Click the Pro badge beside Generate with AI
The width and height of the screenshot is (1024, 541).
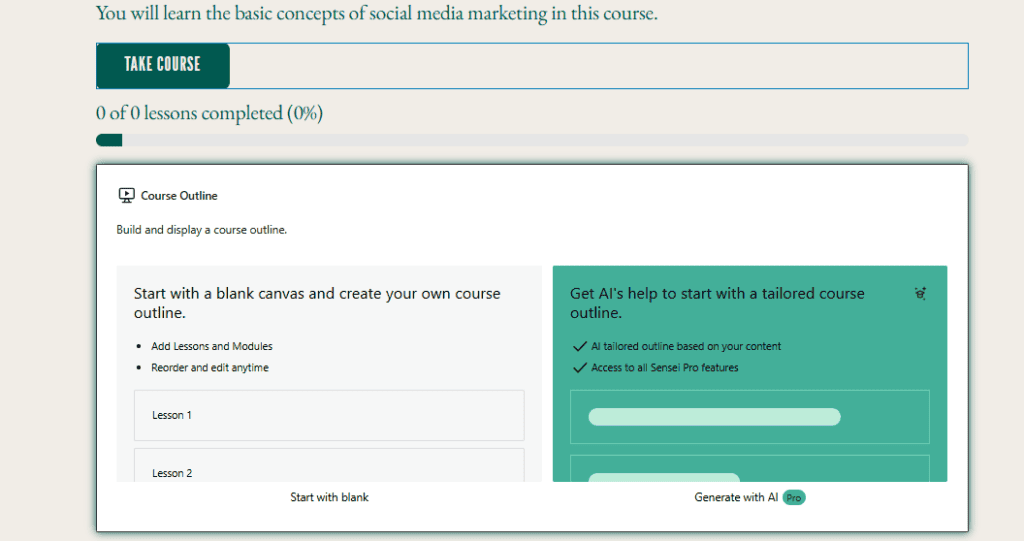click(793, 497)
